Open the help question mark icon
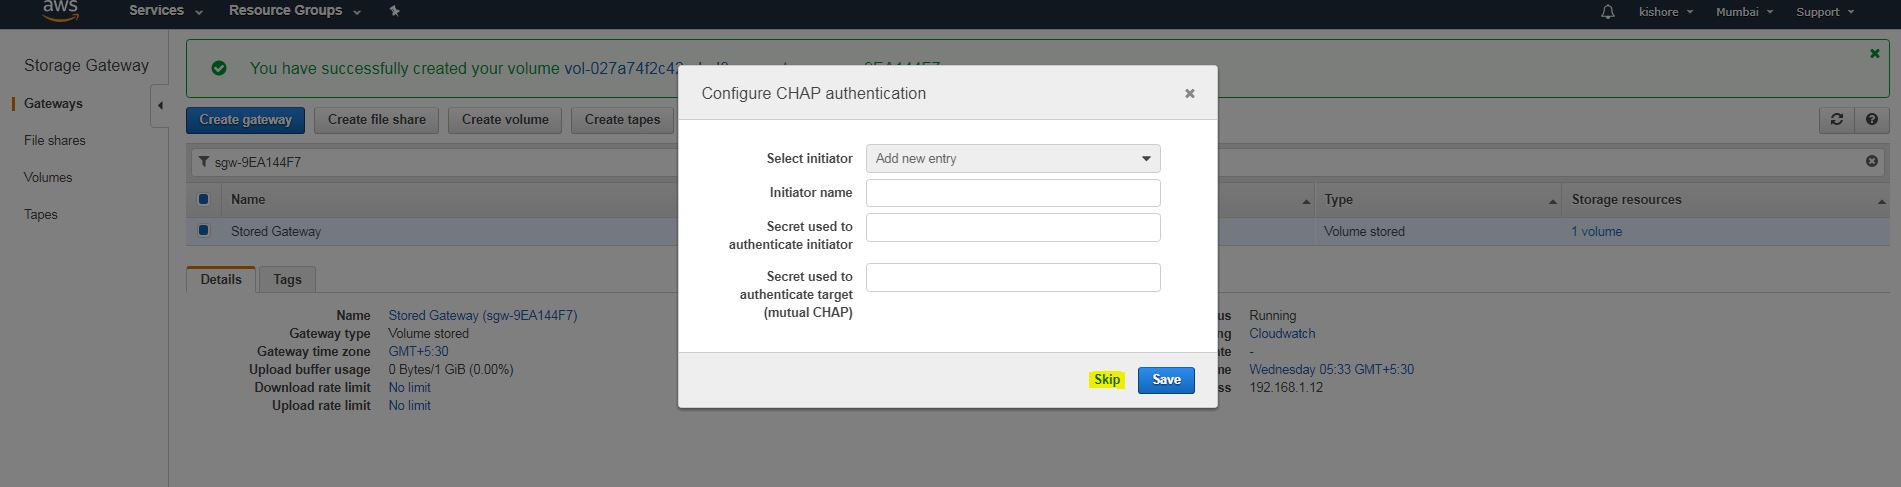This screenshot has height=487, width=1901. (1871, 120)
